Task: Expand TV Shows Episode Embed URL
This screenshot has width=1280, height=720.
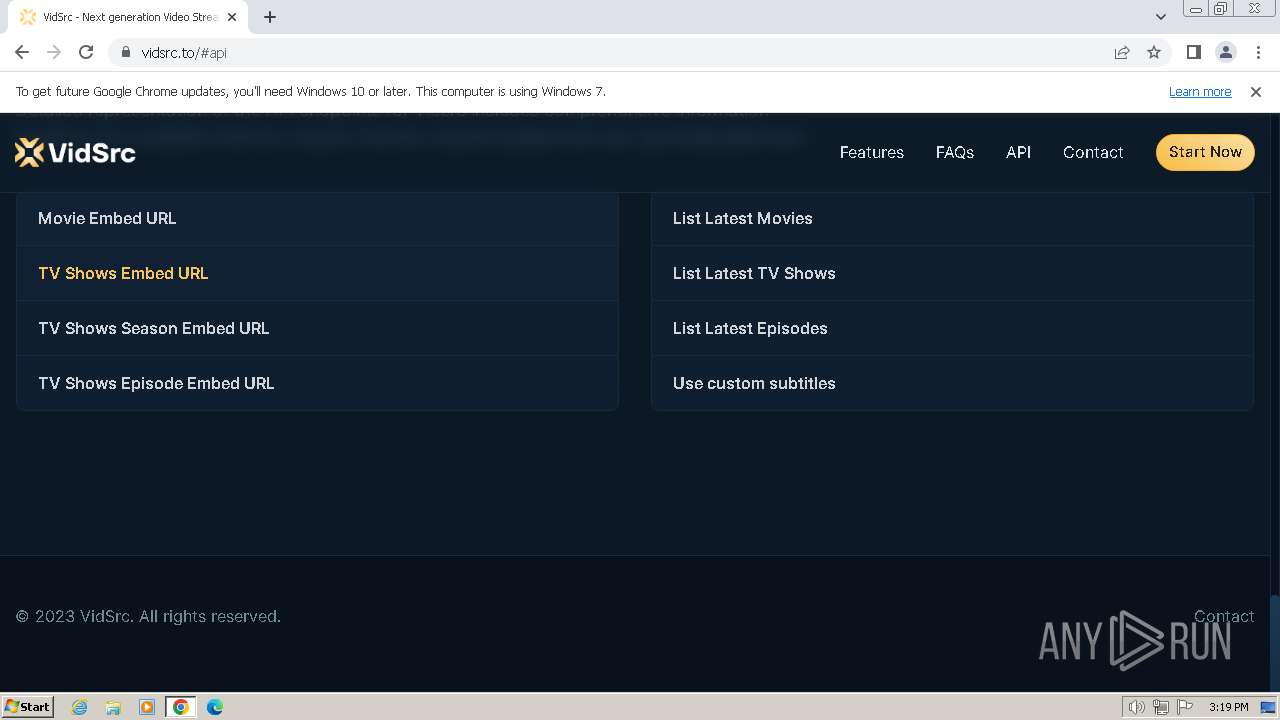Action: (317, 383)
